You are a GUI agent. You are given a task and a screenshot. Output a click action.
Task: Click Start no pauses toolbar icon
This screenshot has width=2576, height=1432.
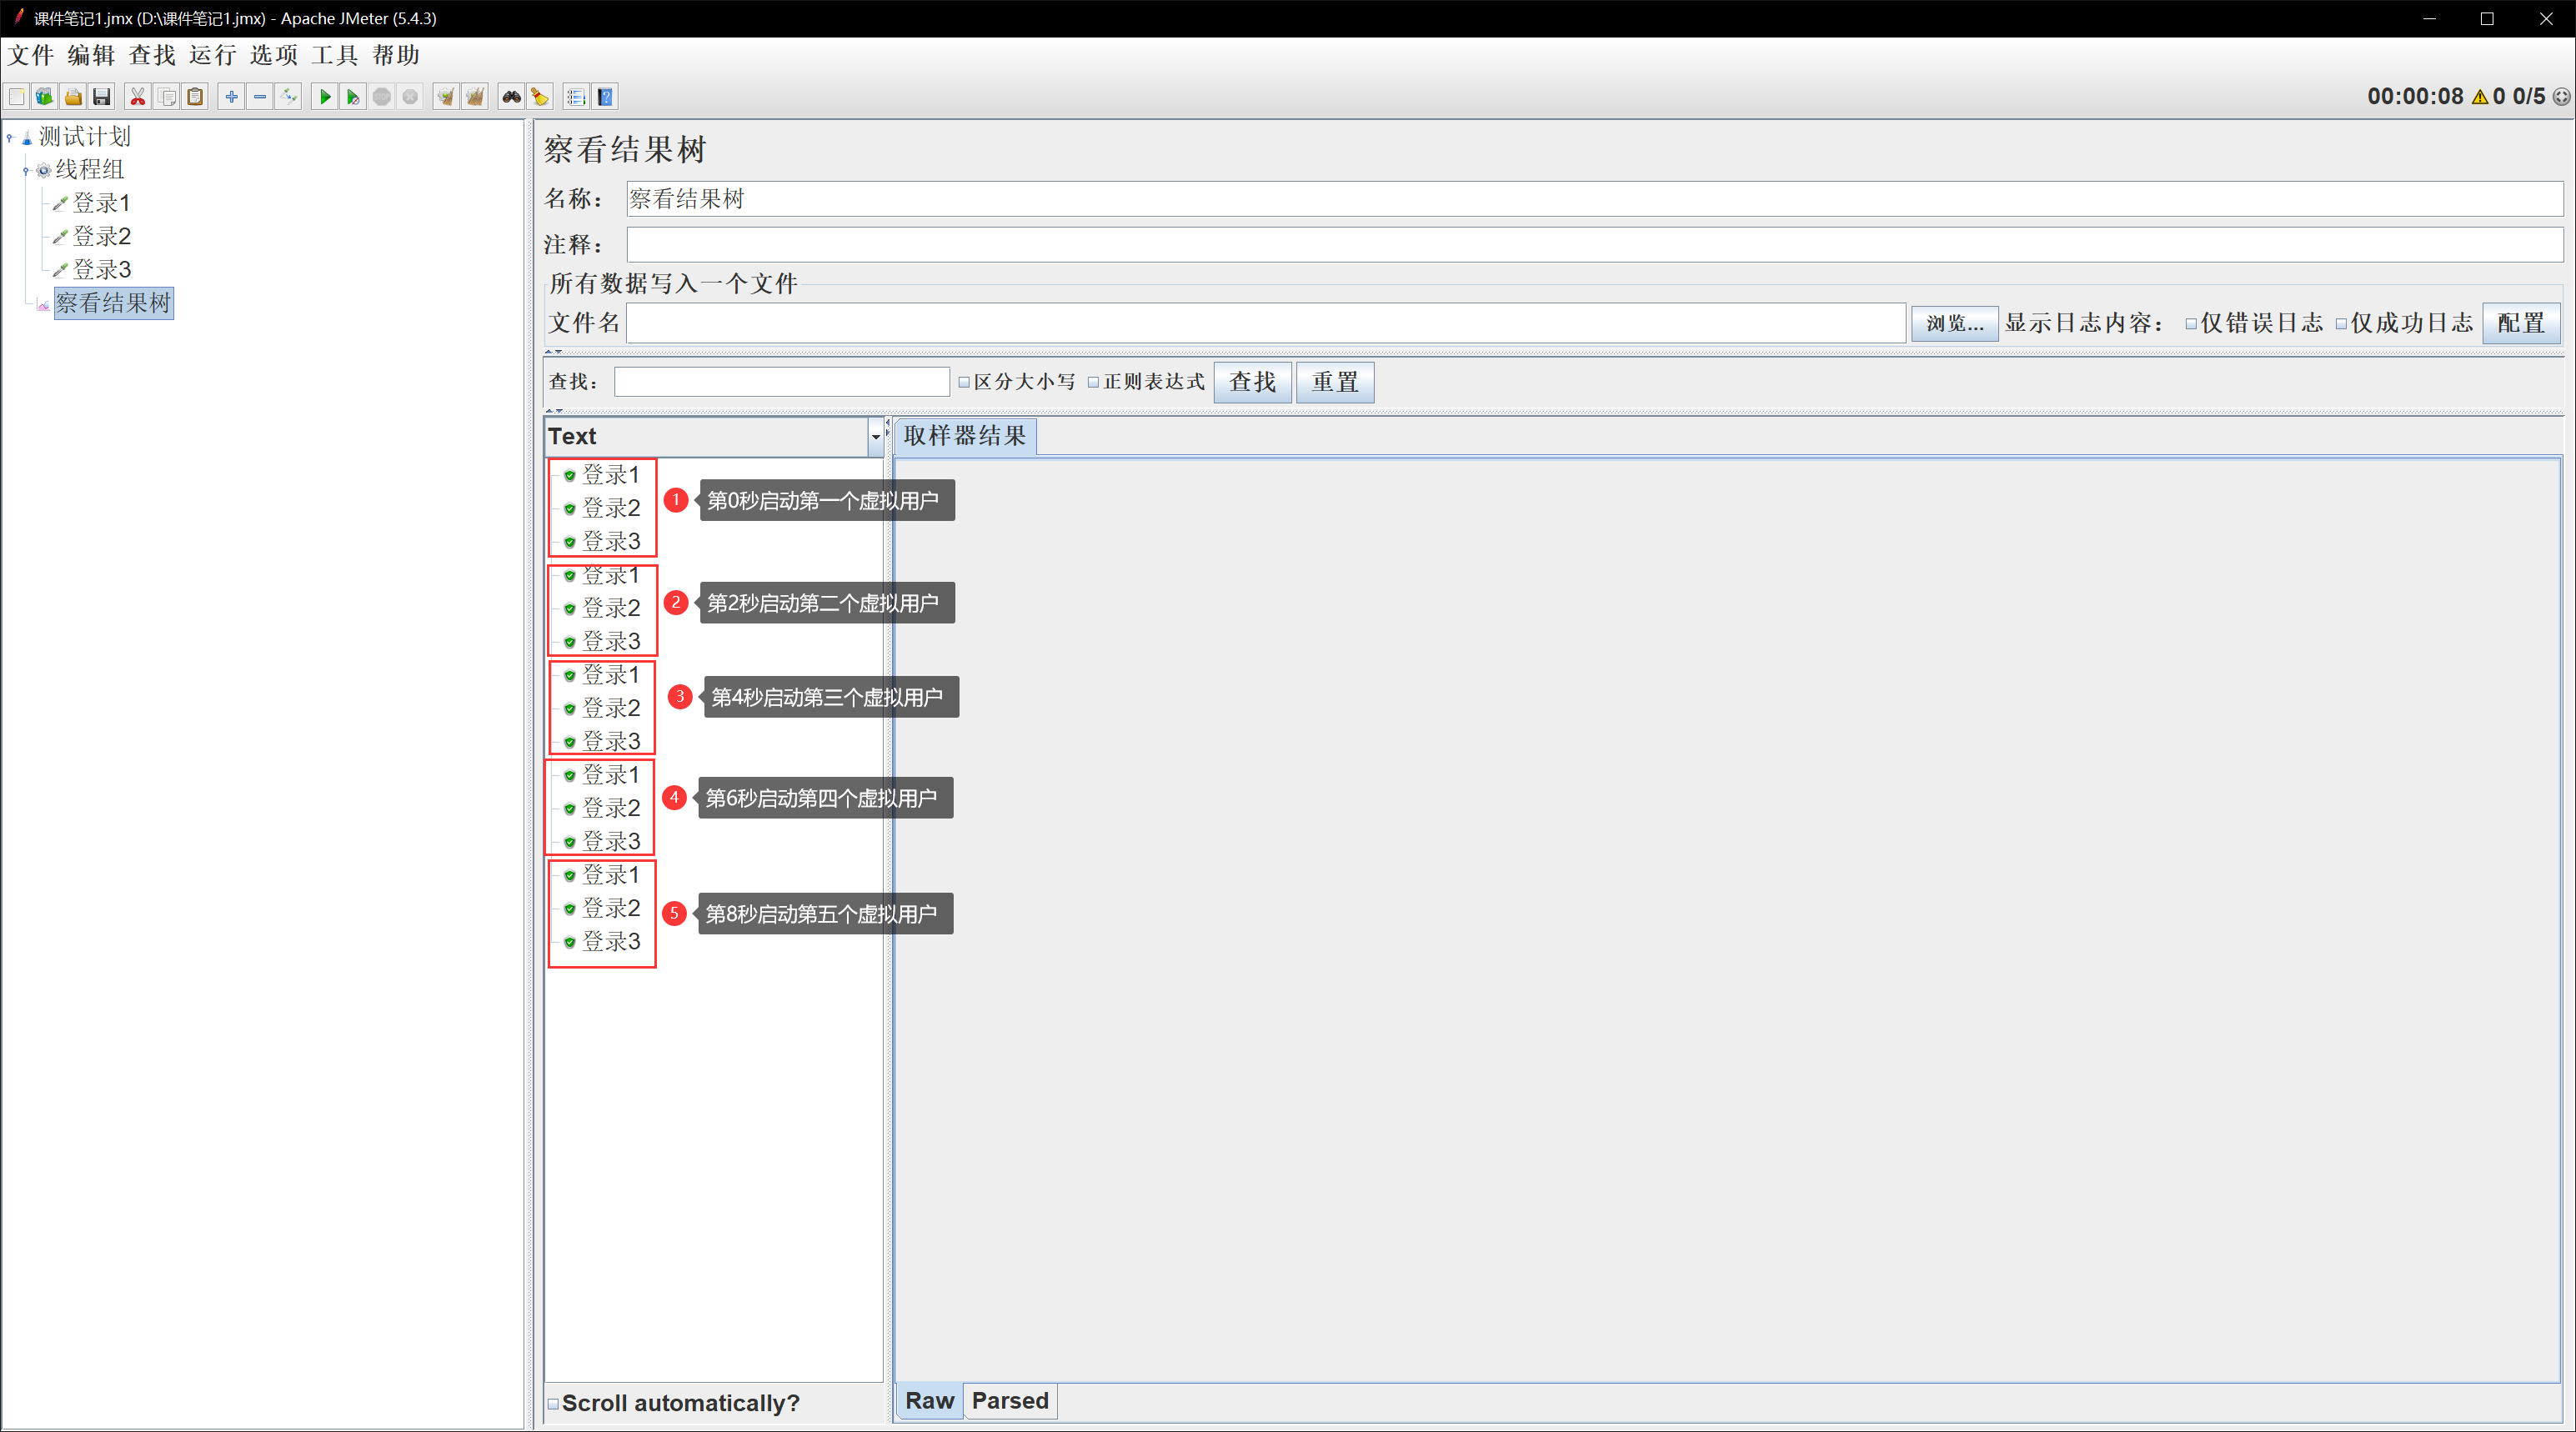352,97
